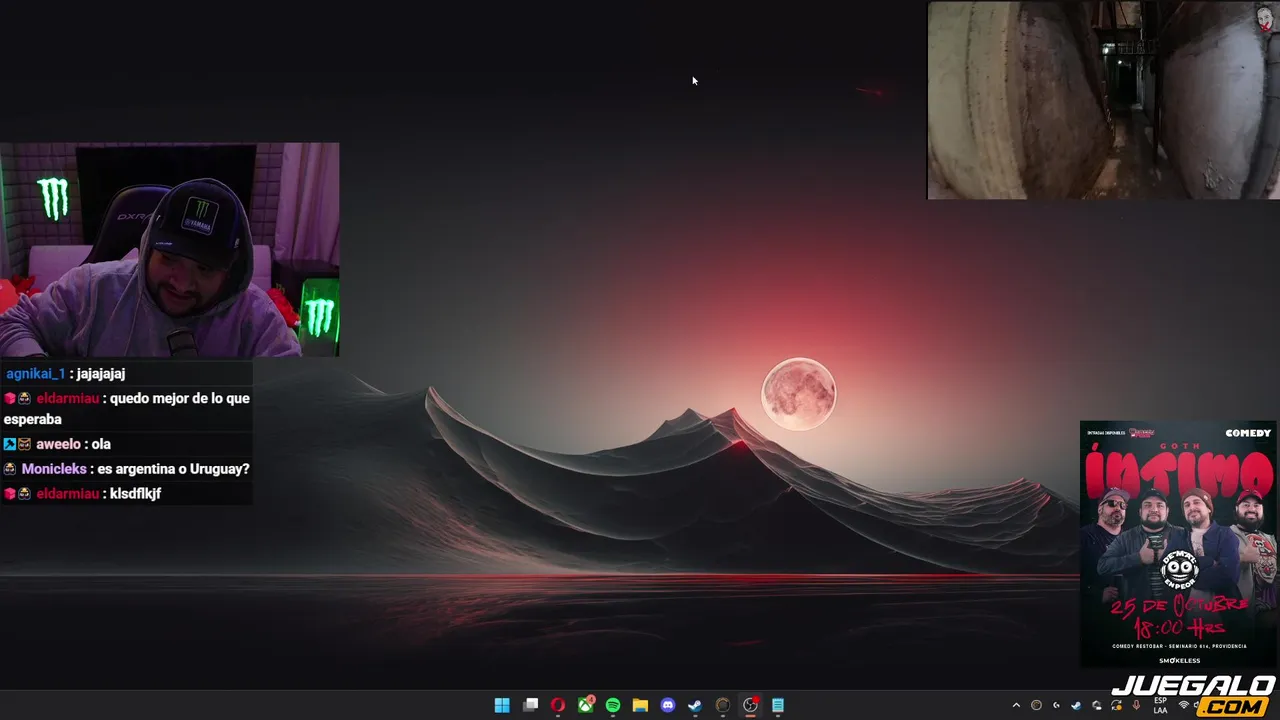1280x720 pixels.
Task: Click the red microphone tray icon
Action: [x=1136, y=705]
